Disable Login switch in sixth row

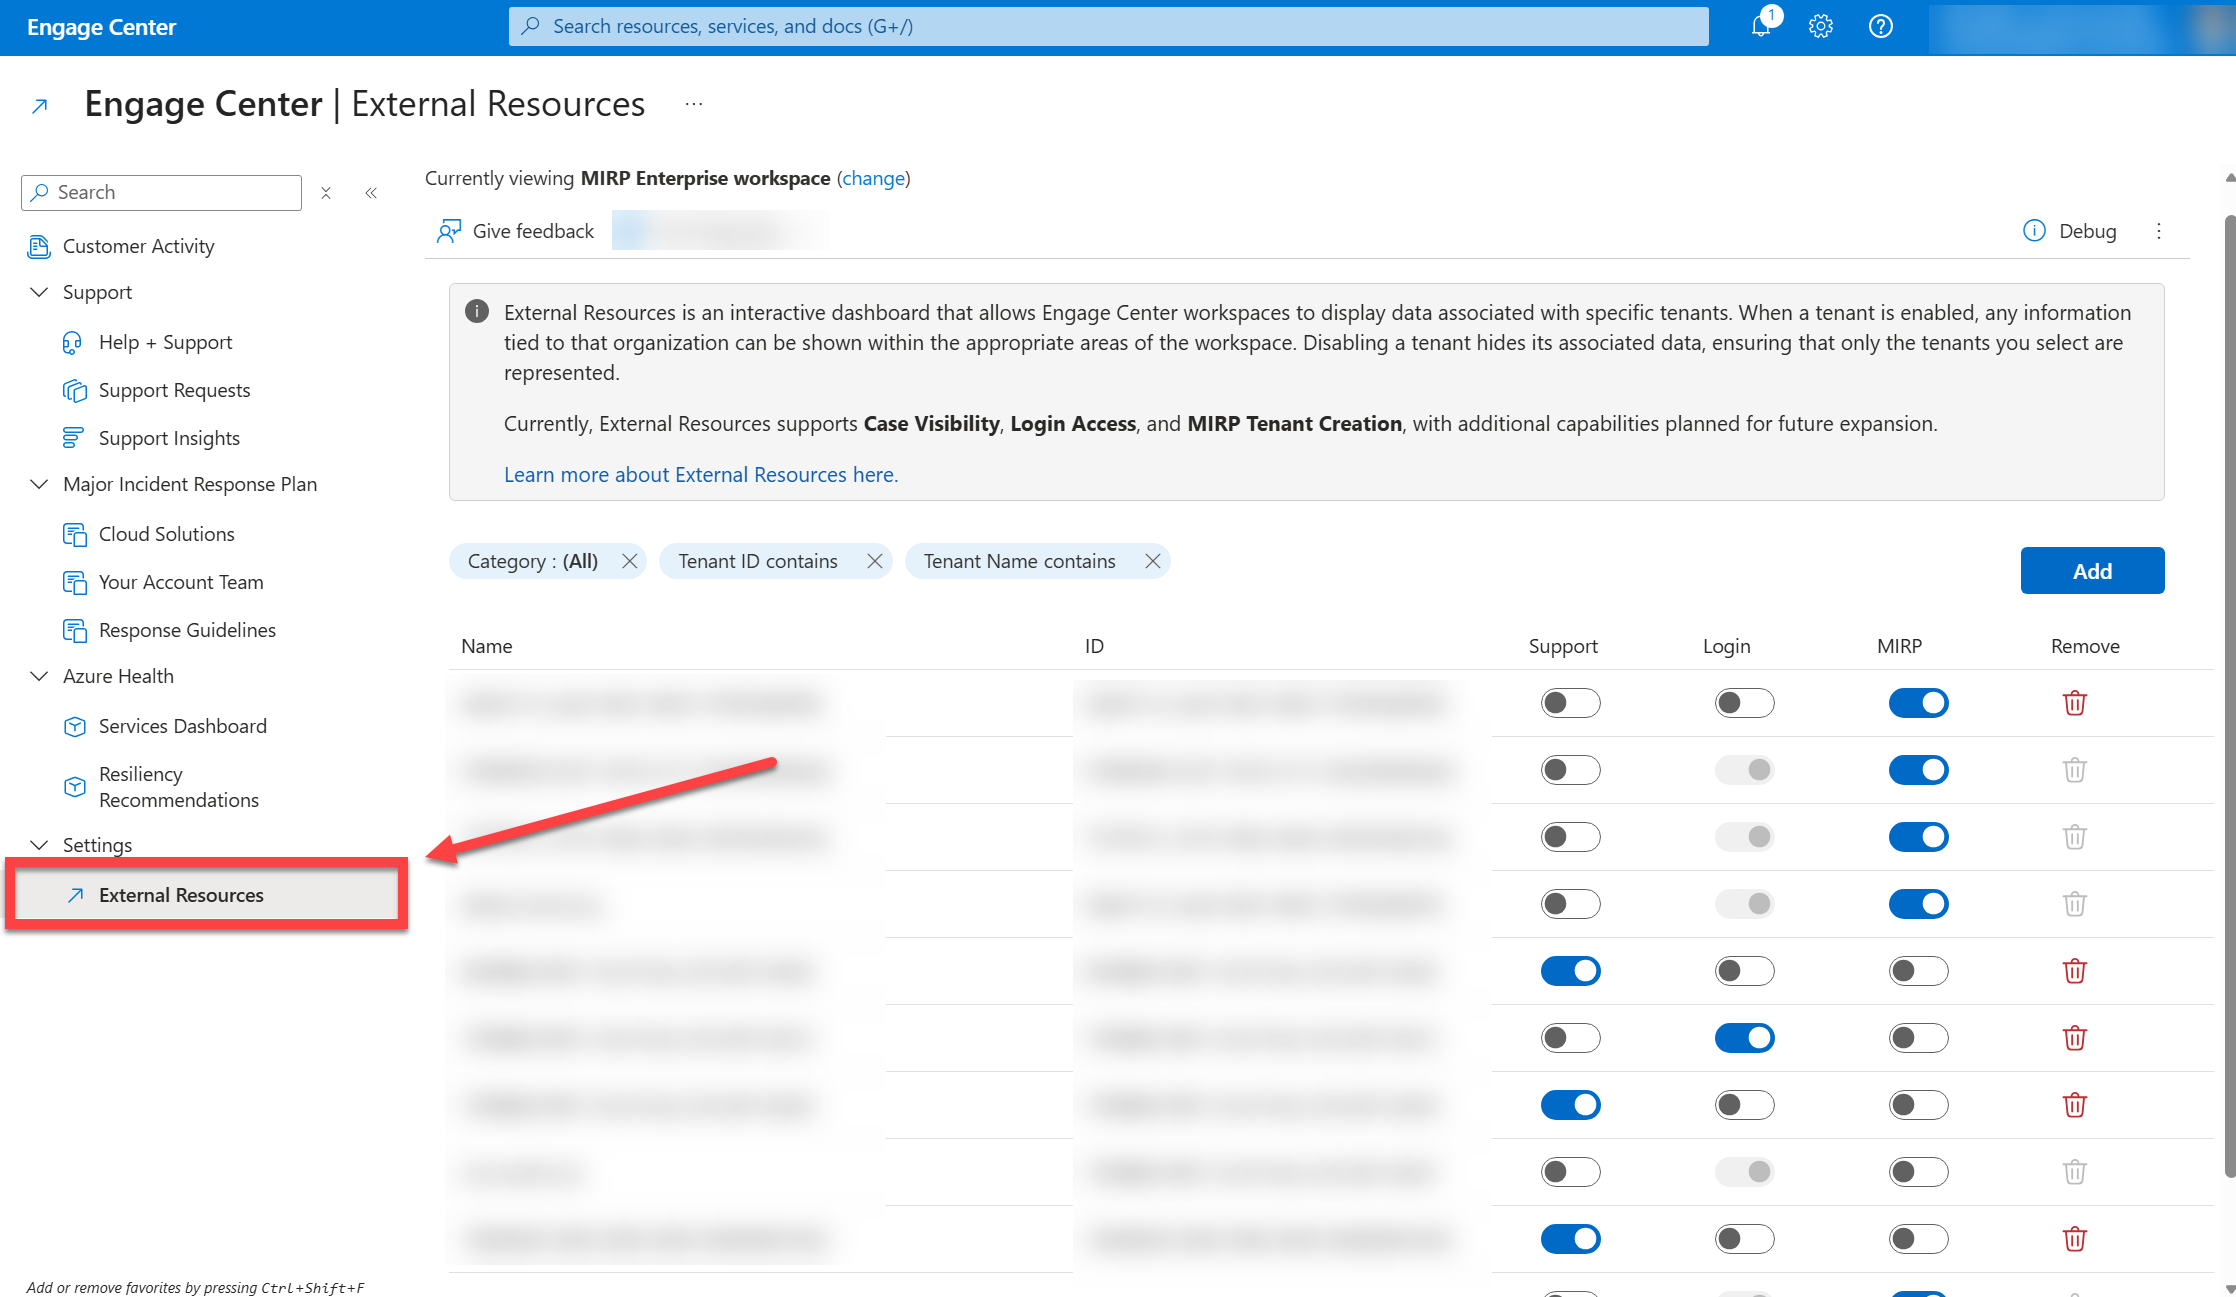(1745, 1038)
